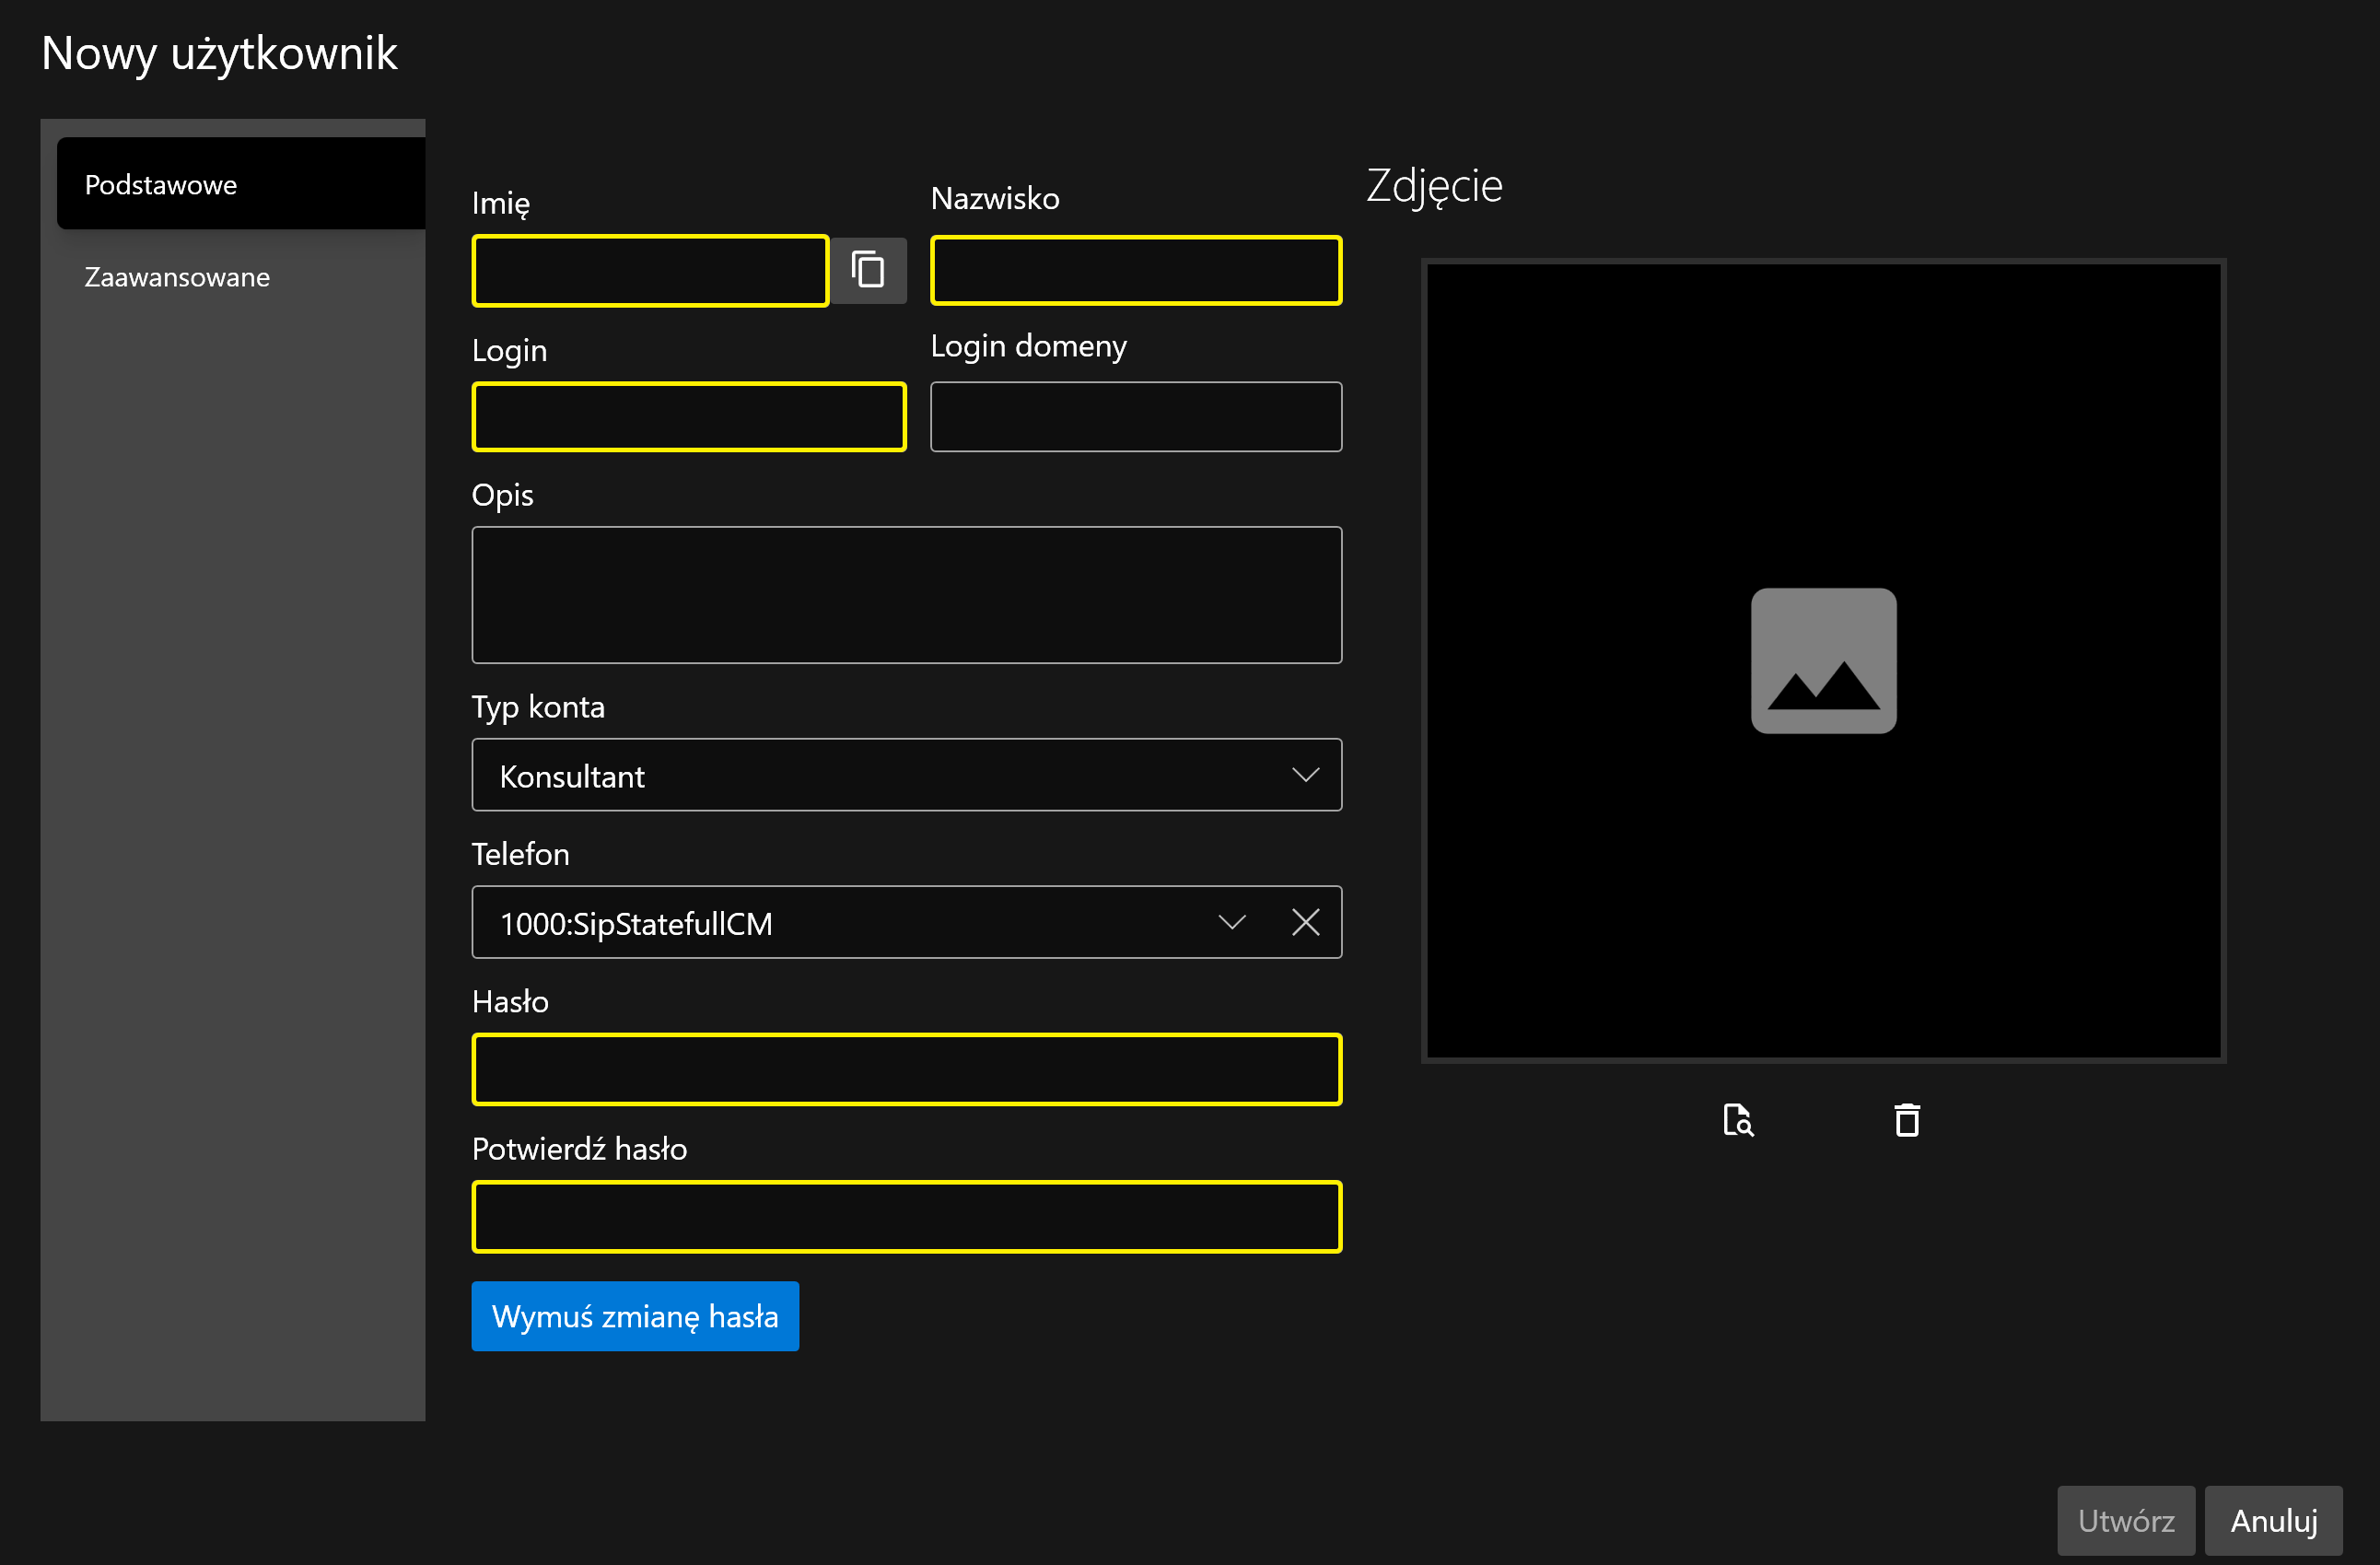The height and width of the screenshot is (1565, 2380).
Task: Click the image placeholder icon
Action: click(x=1822, y=660)
